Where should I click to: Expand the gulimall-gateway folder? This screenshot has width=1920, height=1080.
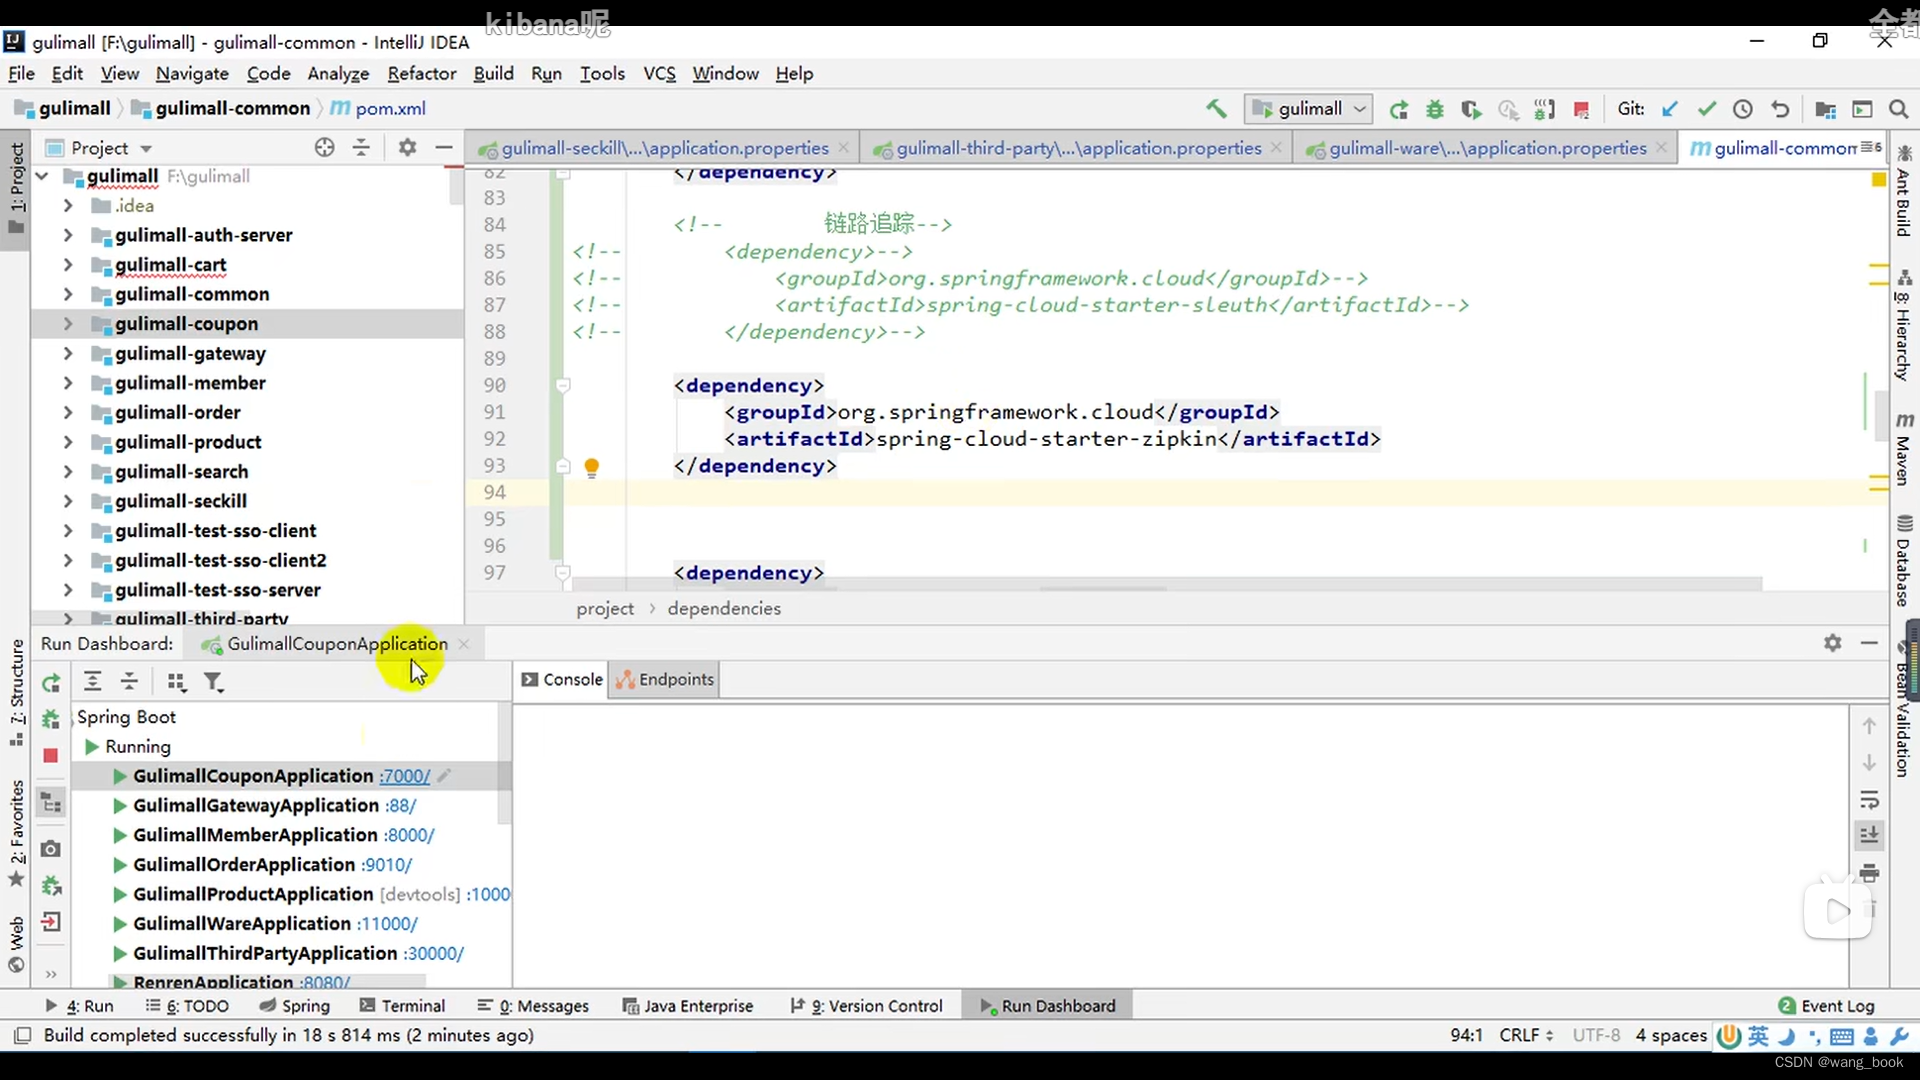tap(67, 354)
